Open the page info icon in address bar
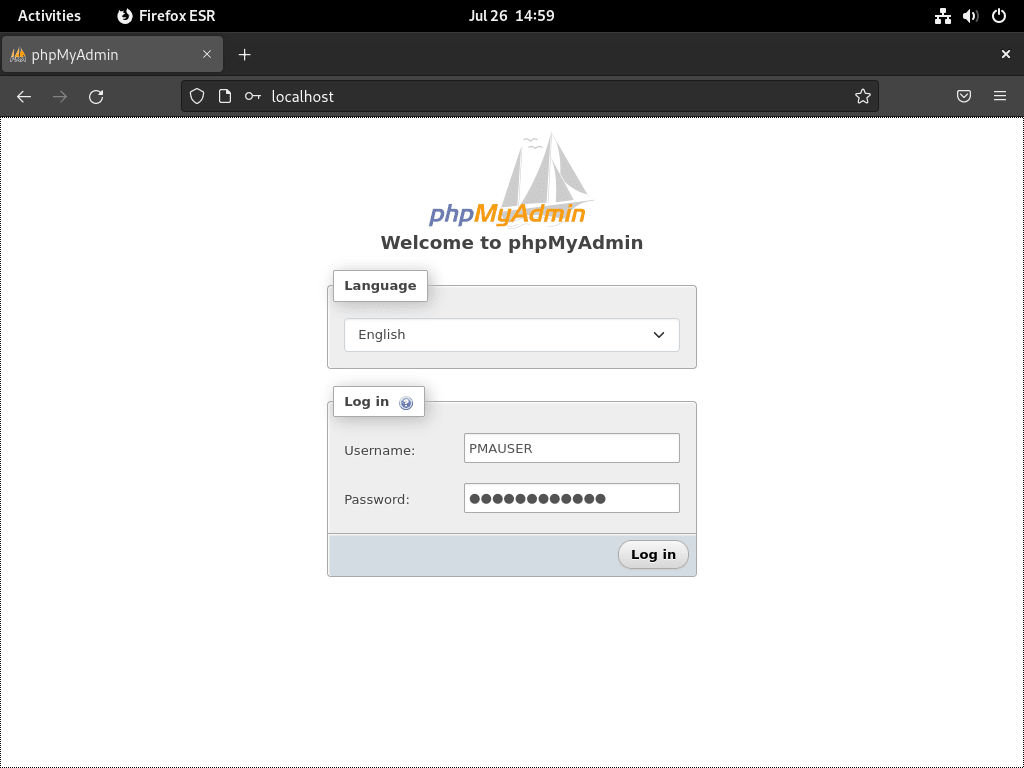This screenshot has height=768, width=1024. [x=224, y=96]
